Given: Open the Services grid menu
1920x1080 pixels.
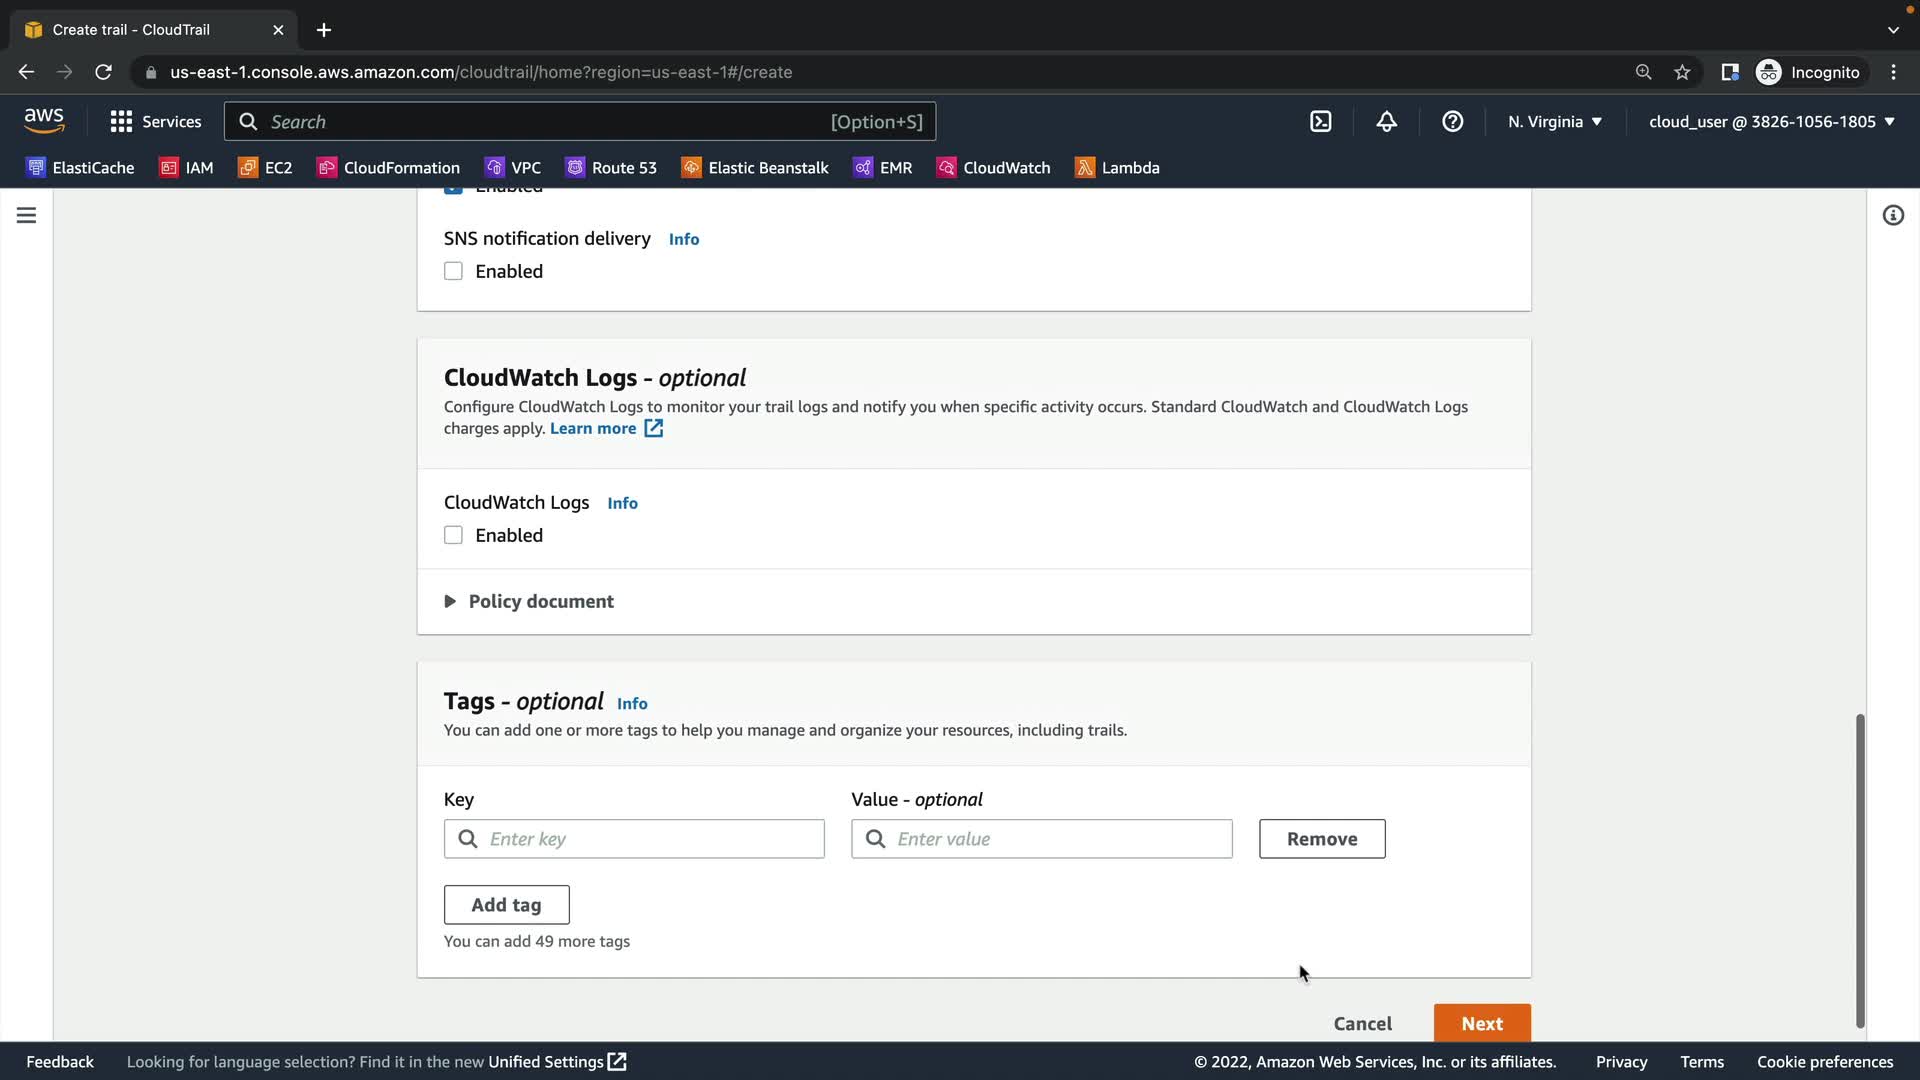Looking at the screenshot, I should pos(155,121).
